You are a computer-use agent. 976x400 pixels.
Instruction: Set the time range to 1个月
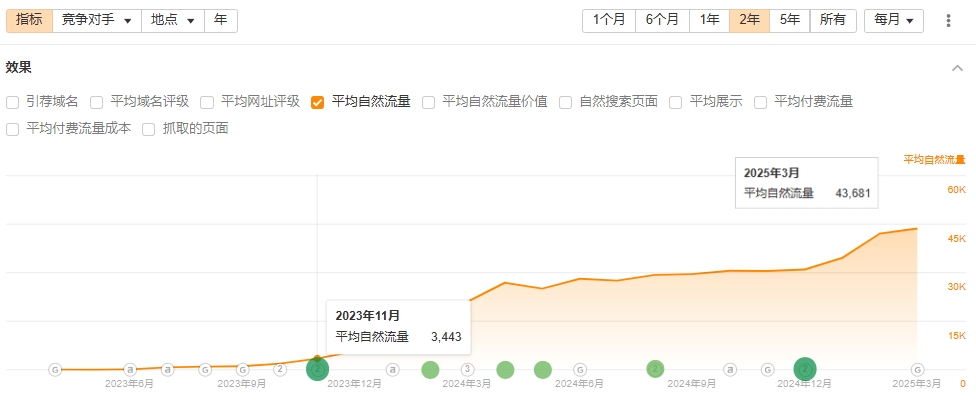point(609,21)
